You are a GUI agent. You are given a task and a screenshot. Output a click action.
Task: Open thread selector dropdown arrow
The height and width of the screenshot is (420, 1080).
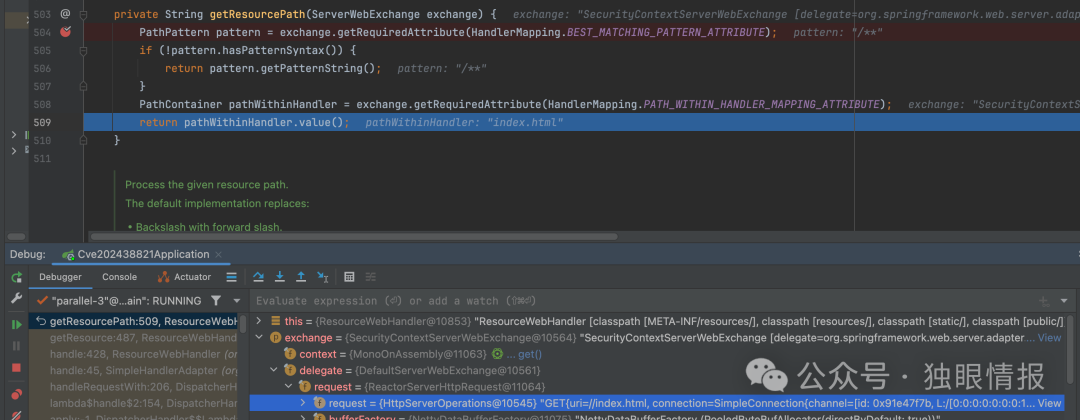pos(236,301)
